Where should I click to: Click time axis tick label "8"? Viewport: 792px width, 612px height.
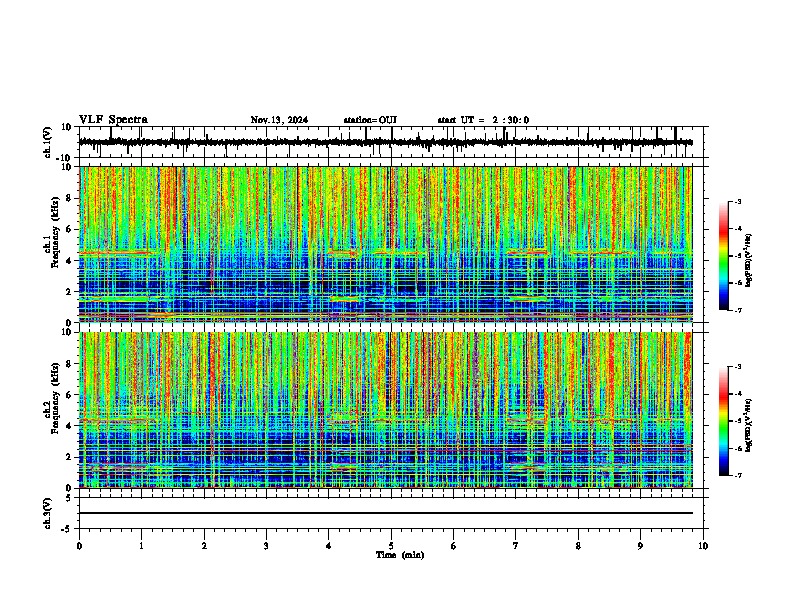coord(578,546)
